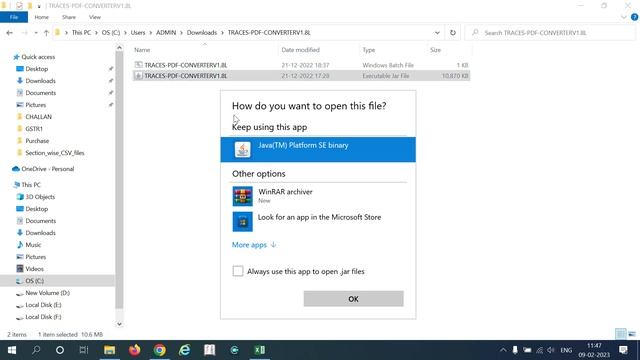The height and width of the screenshot is (360, 640).
Task: Open the Music folder
Action: 33,245
